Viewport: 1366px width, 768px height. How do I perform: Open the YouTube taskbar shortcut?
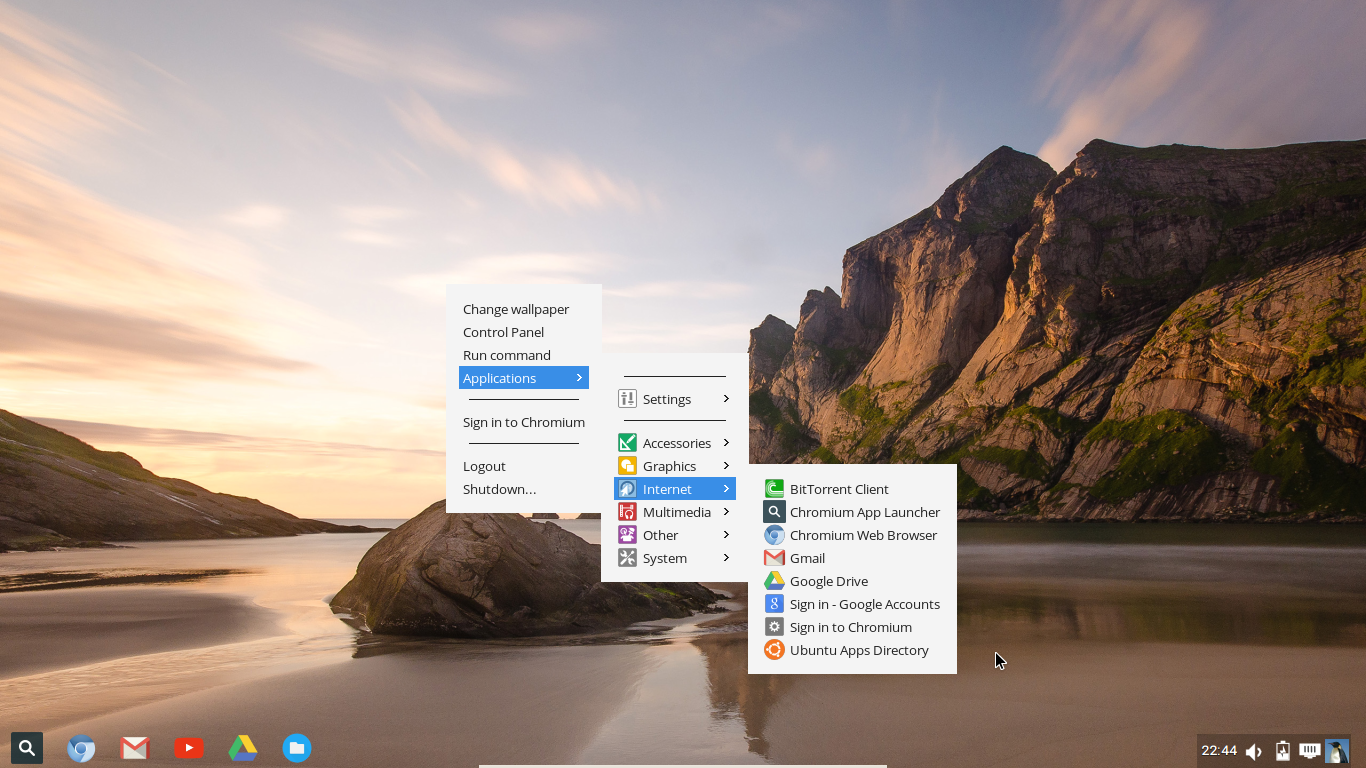[189, 748]
